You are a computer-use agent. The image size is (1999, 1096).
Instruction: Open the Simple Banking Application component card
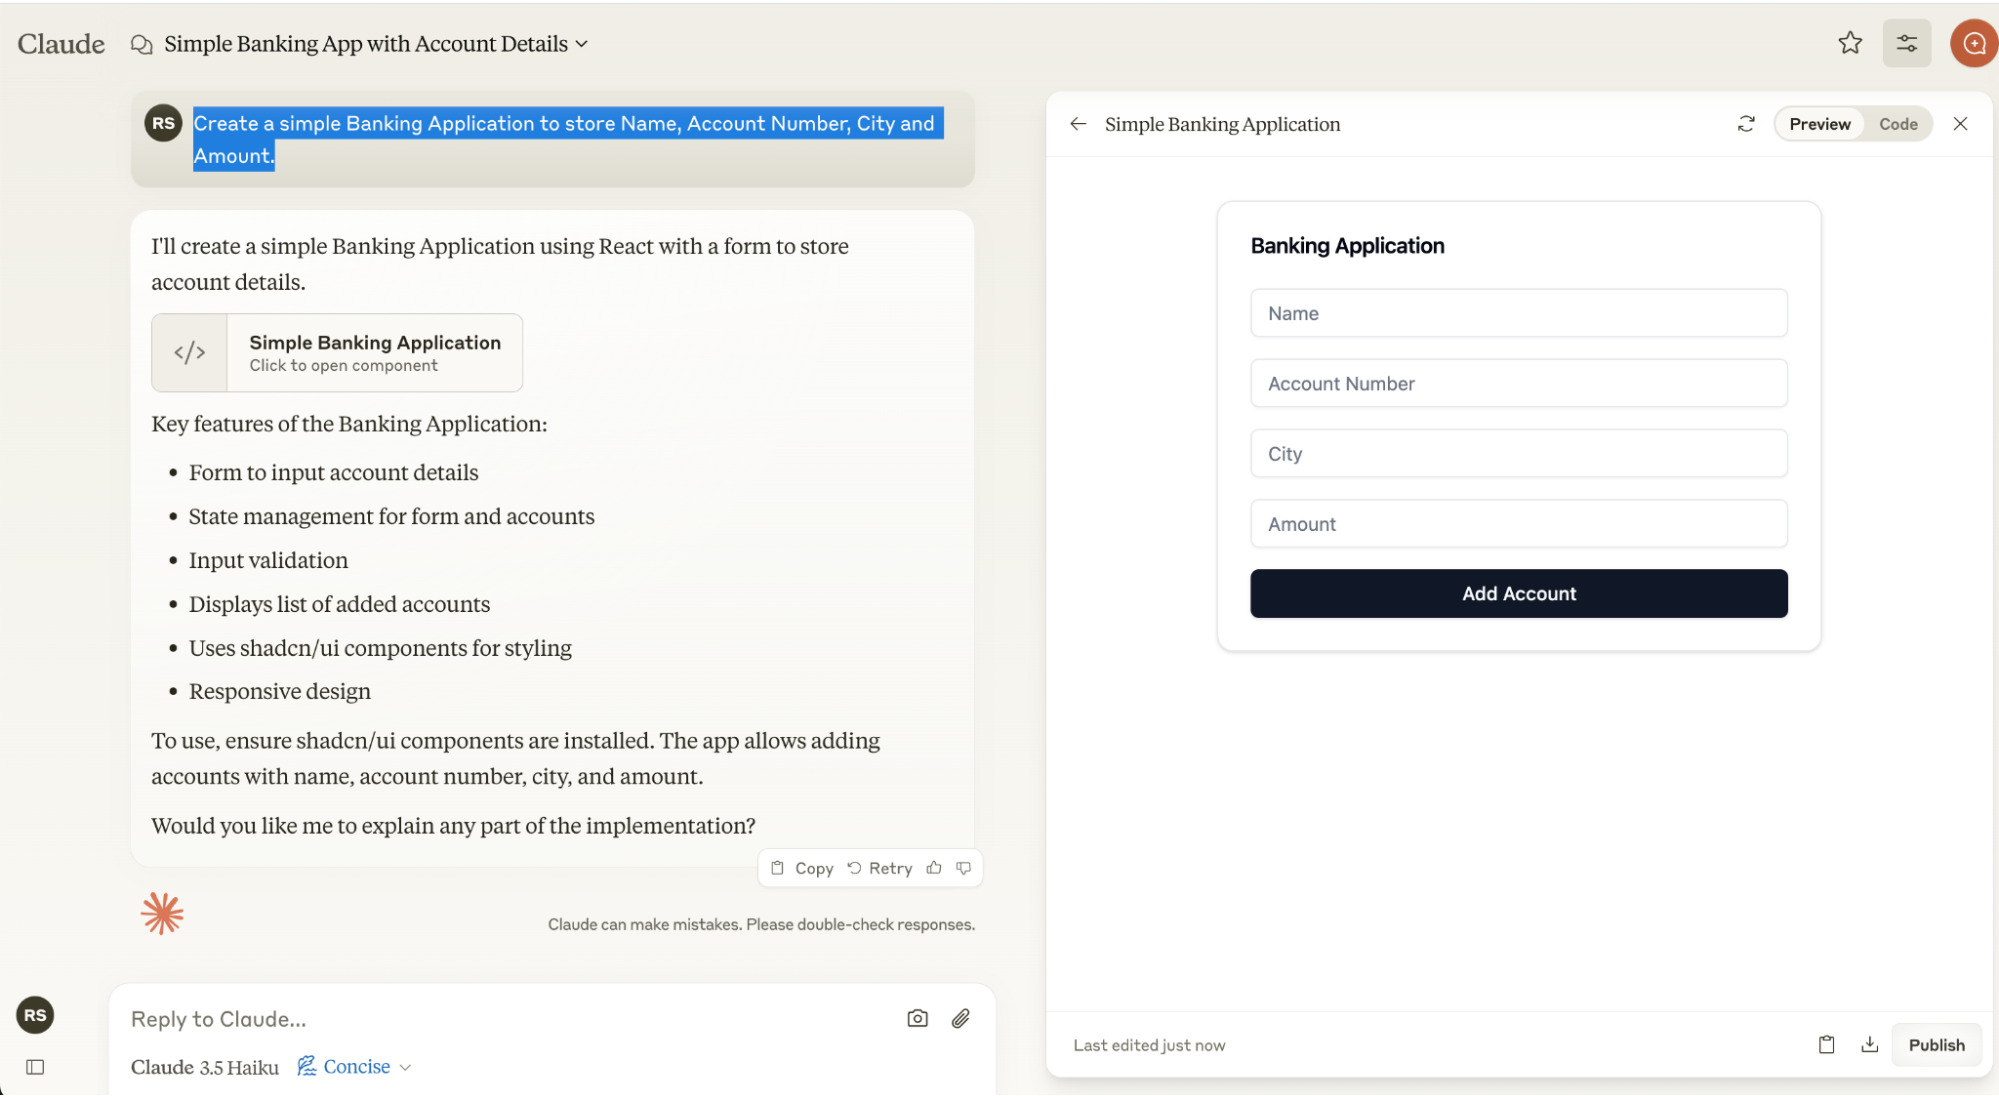337,353
